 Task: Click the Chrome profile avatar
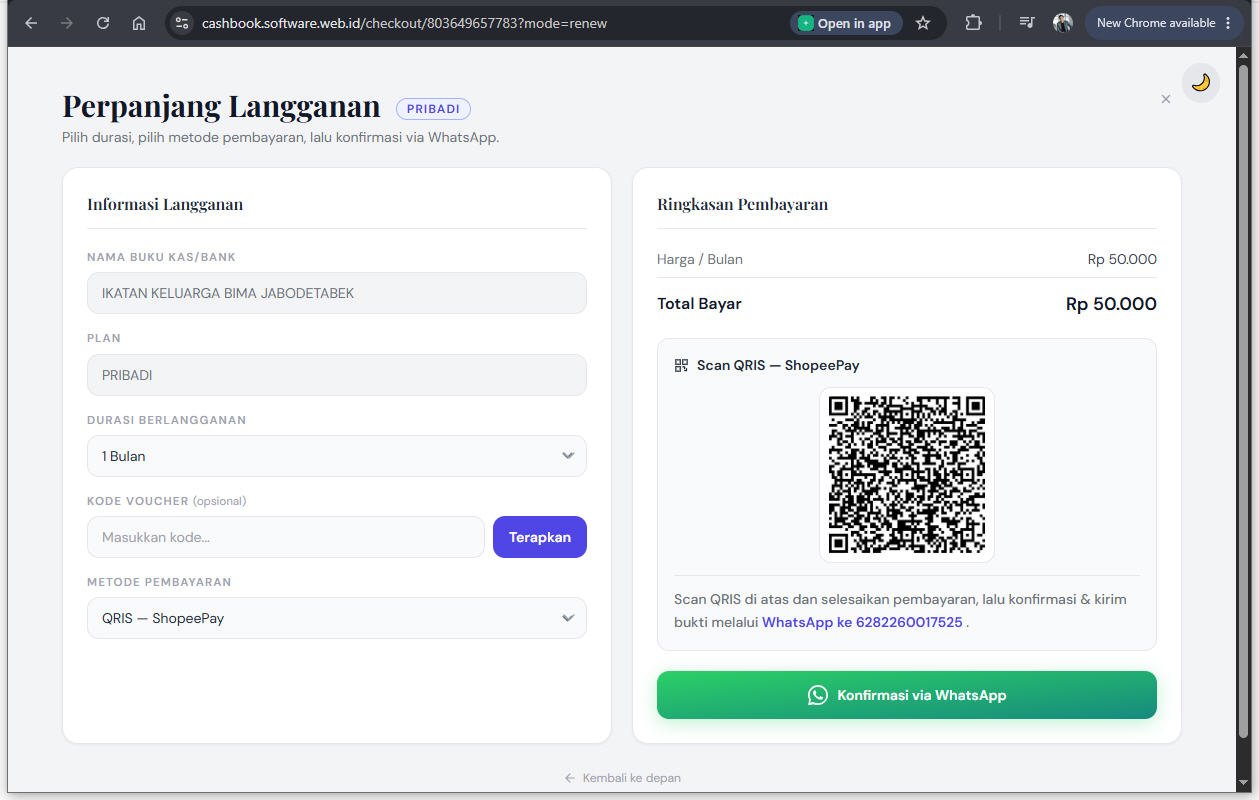1063,23
